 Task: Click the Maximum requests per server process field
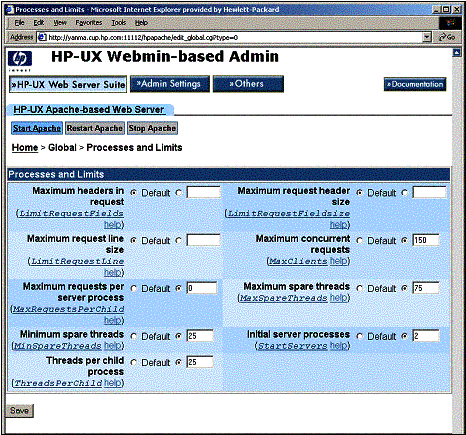coord(202,288)
